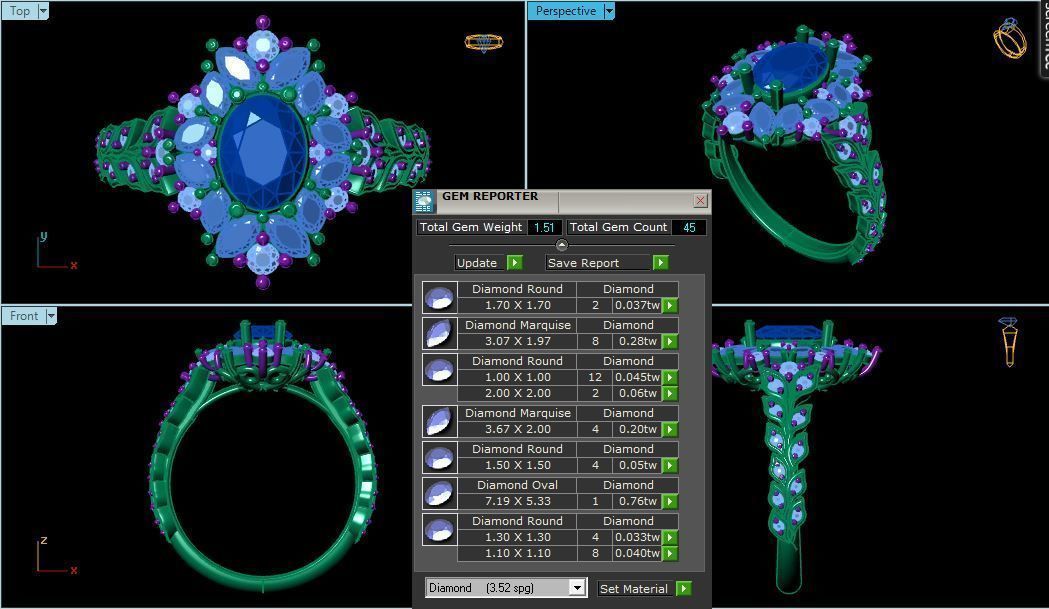
Task: Select the Top viewport title
Action: pyautogui.click(x=19, y=11)
